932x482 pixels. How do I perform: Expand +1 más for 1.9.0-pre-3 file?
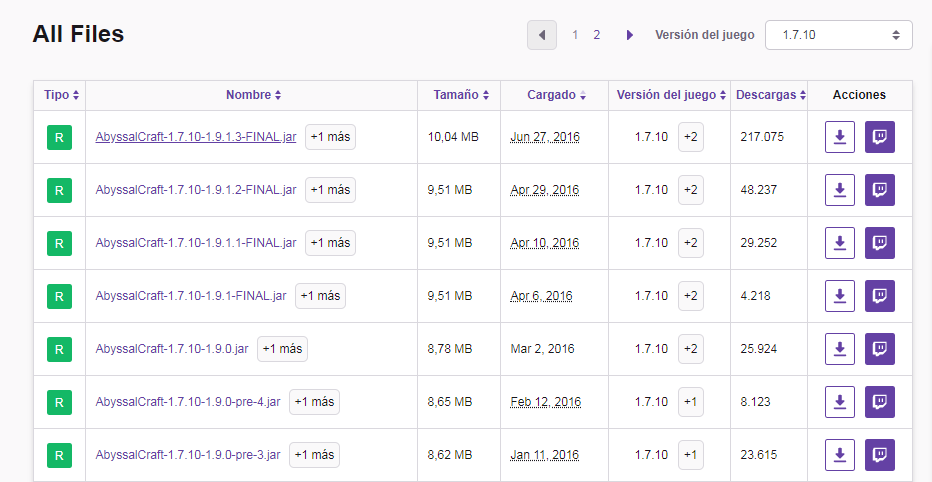314,455
